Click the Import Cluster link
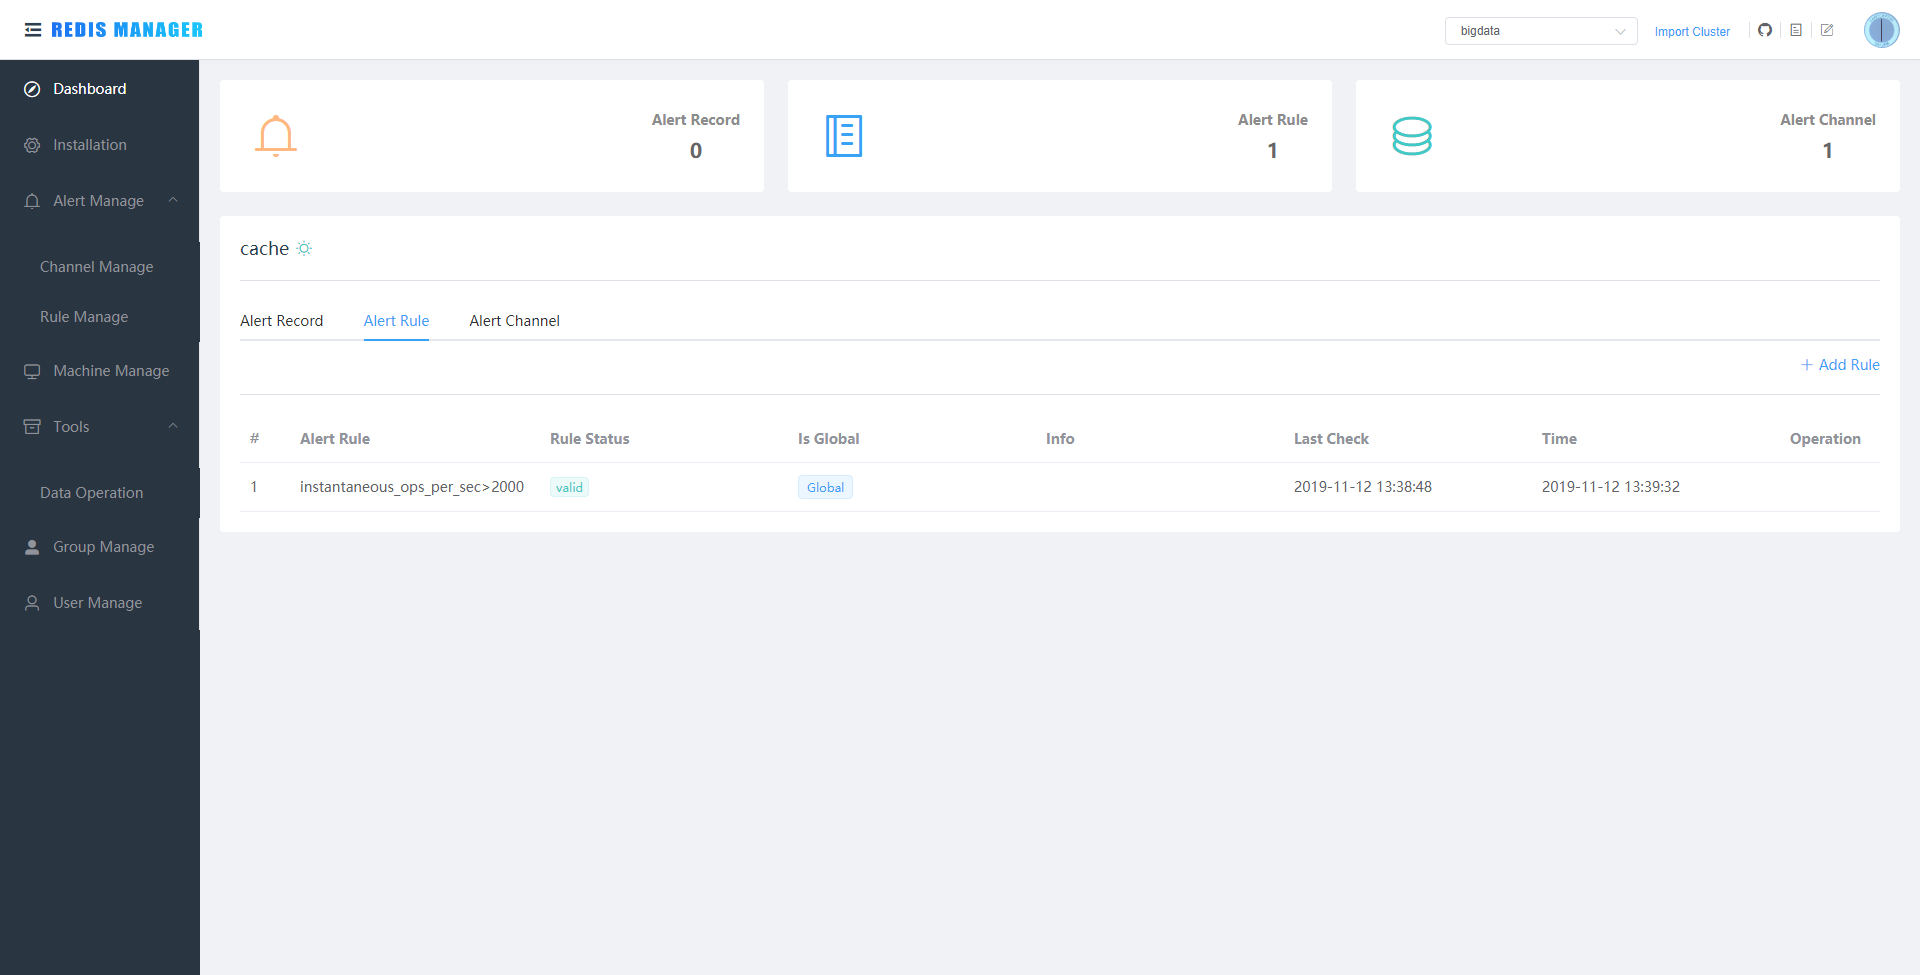Screen dimensions: 1920x975 click(1692, 32)
